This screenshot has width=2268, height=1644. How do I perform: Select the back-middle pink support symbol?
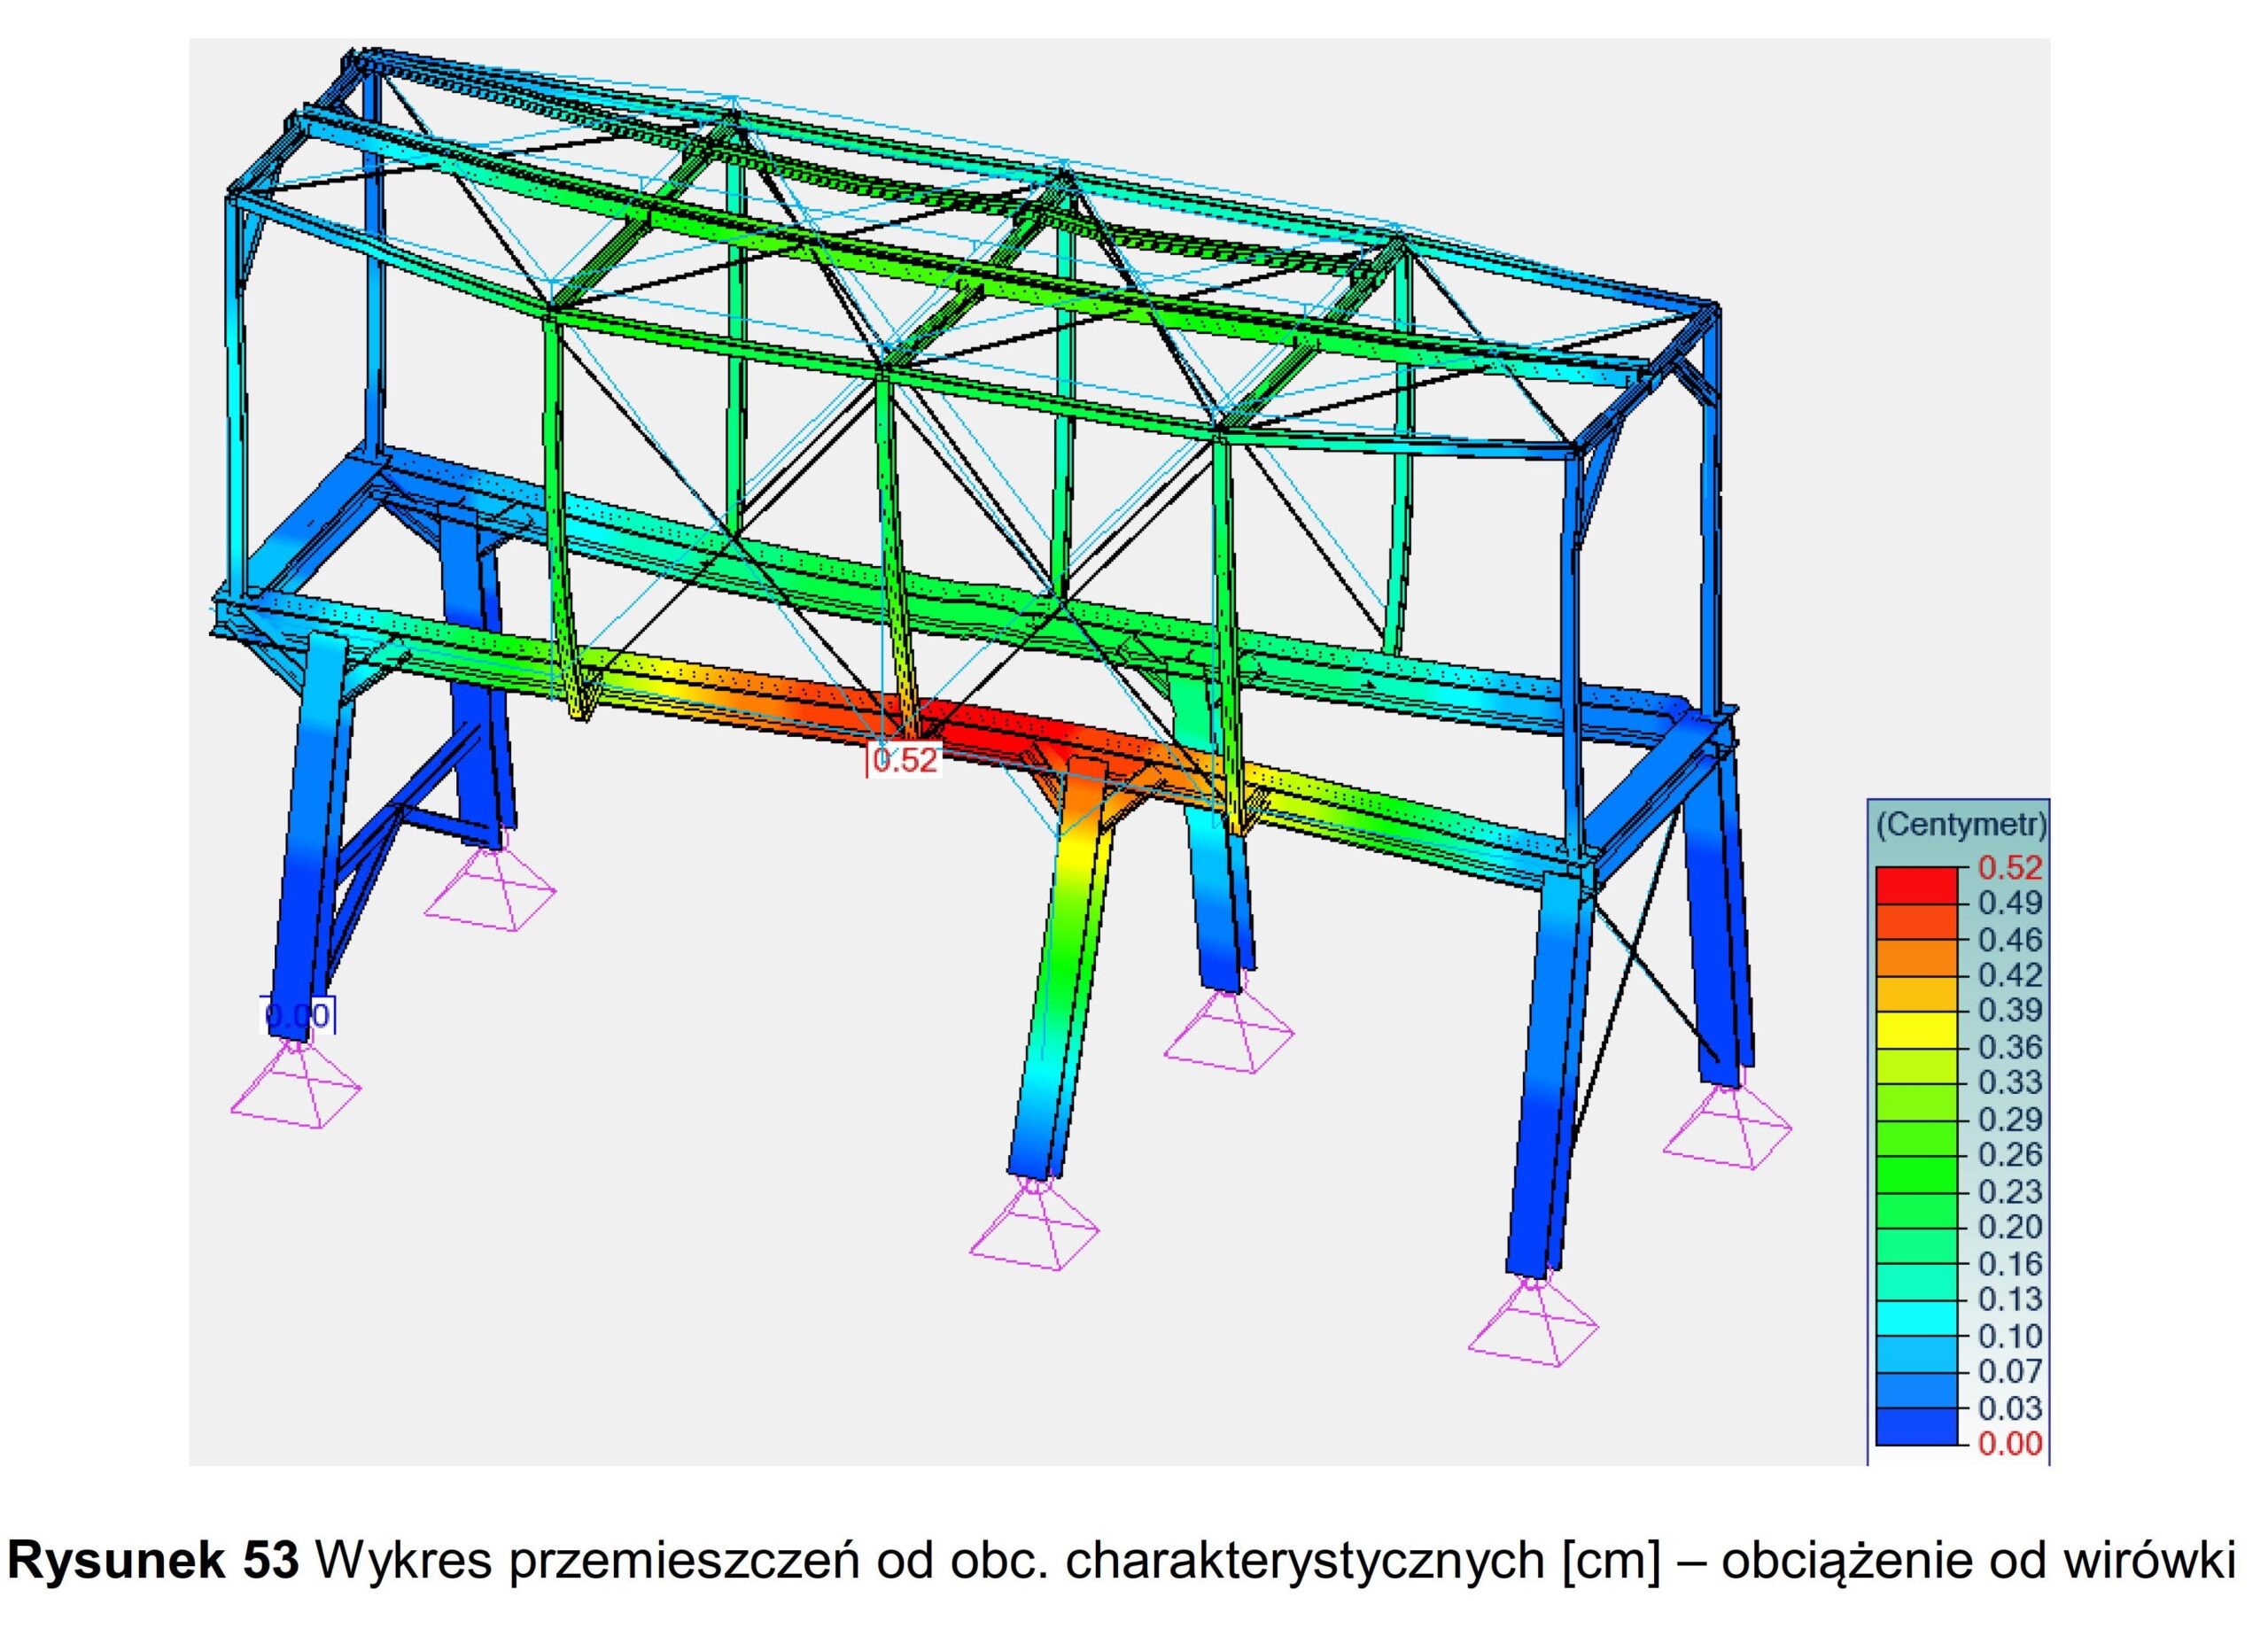pos(1229,1032)
